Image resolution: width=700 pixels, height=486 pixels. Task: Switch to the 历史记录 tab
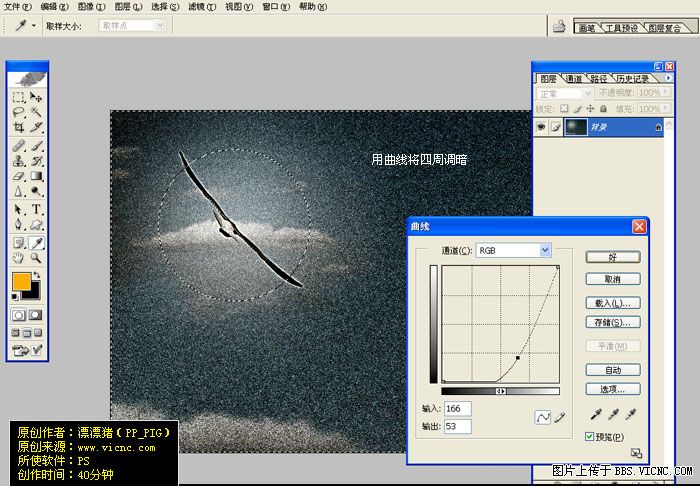point(633,79)
